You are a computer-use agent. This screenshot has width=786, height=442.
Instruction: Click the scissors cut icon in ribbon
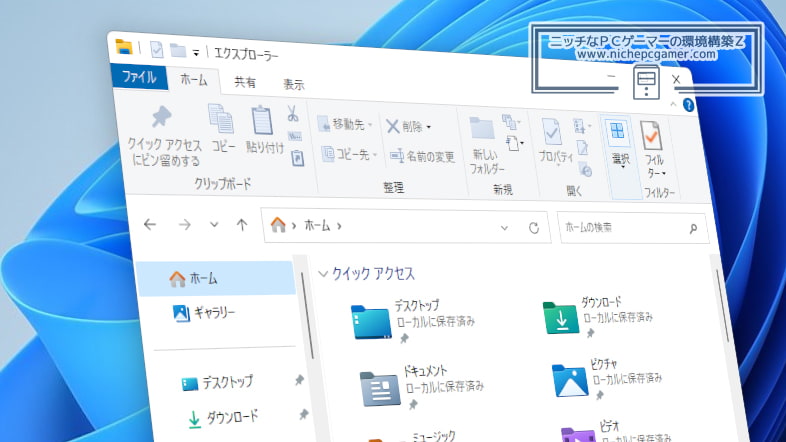click(292, 113)
